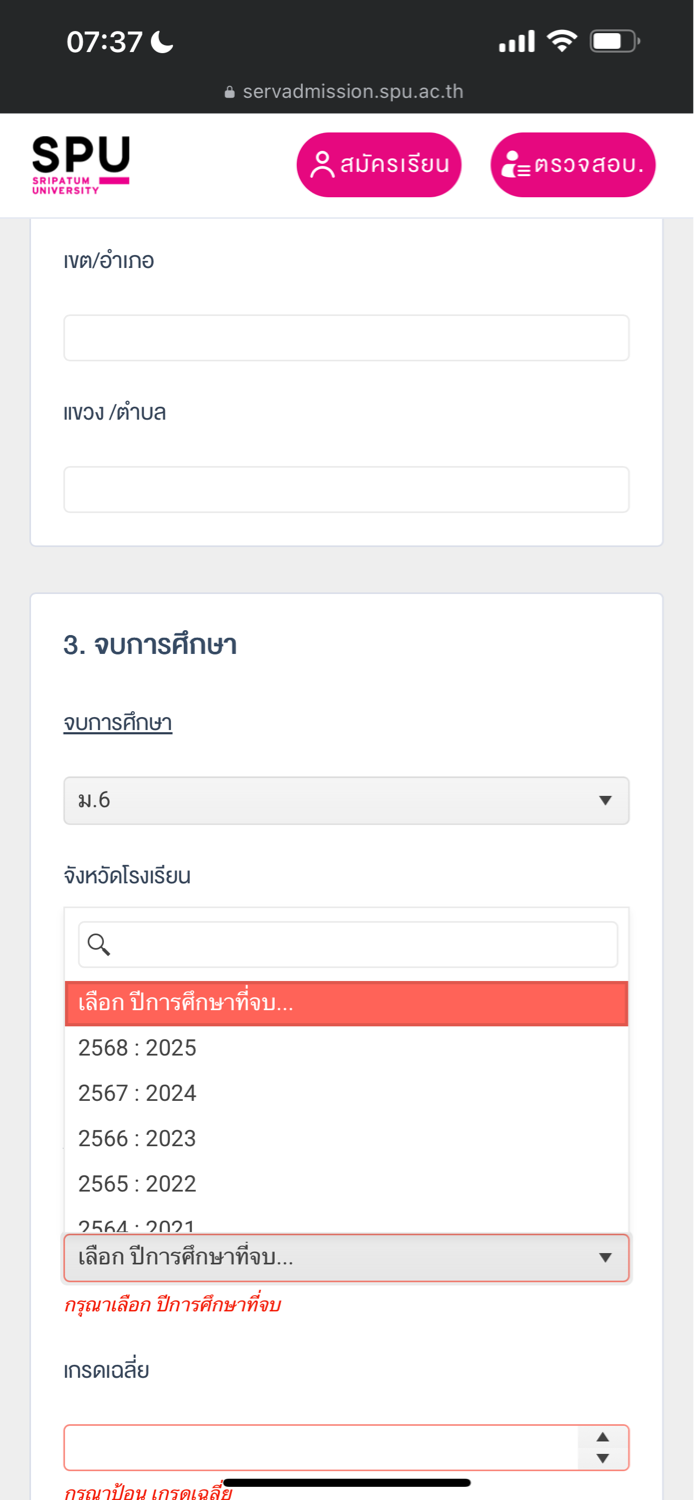Open the ม.6 education level dropdown

point(346,800)
